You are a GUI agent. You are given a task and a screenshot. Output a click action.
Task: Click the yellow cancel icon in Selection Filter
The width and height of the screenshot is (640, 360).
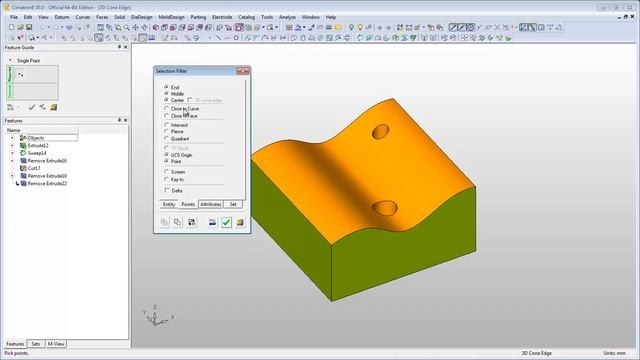pyautogui.click(x=240, y=222)
